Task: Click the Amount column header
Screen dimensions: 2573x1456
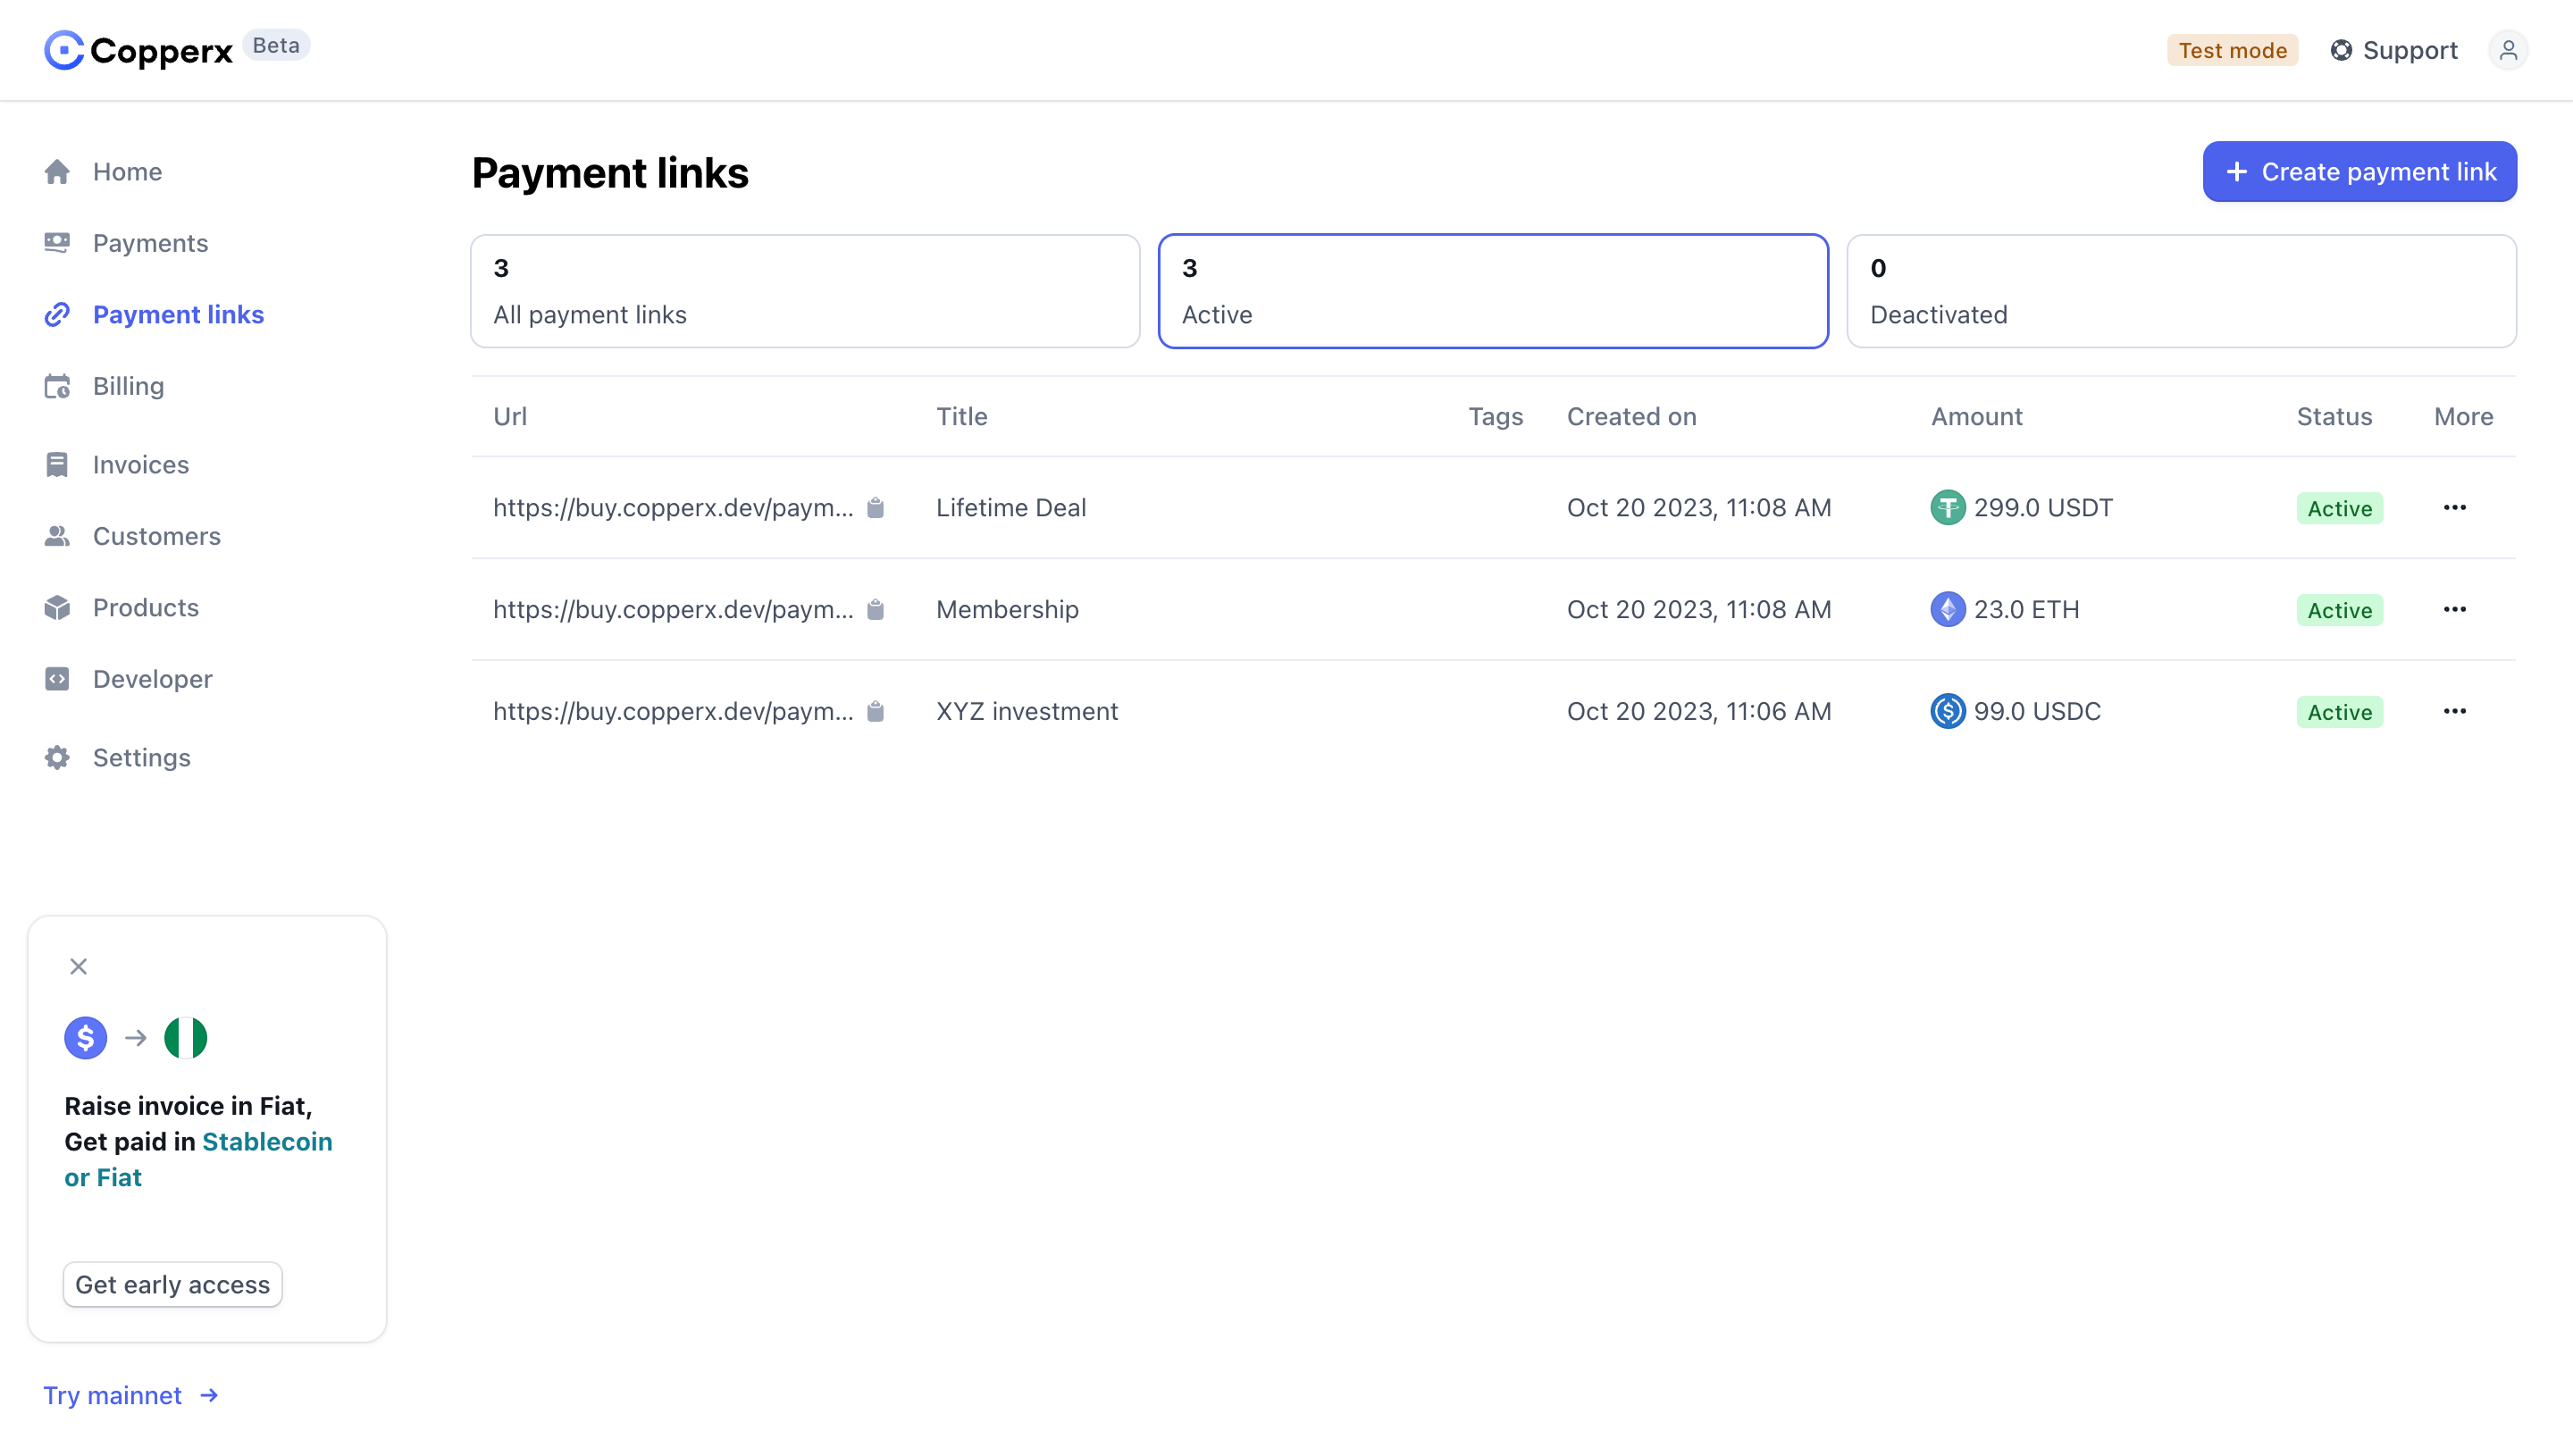Action: pos(1976,417)
